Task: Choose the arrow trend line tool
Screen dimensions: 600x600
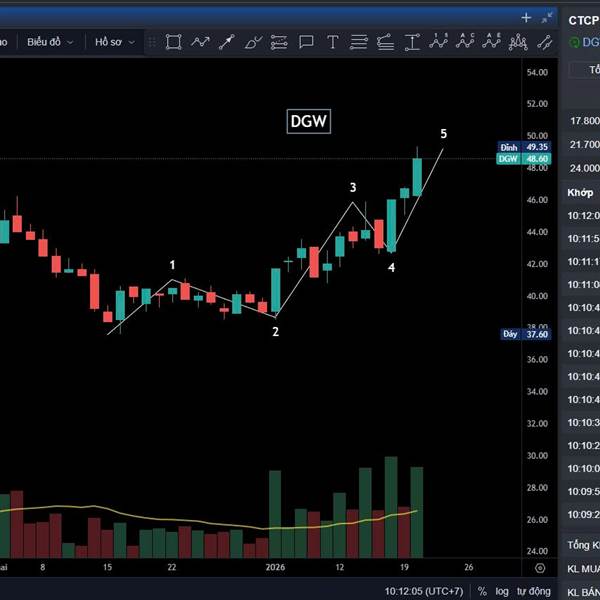Action: point(227,42)
